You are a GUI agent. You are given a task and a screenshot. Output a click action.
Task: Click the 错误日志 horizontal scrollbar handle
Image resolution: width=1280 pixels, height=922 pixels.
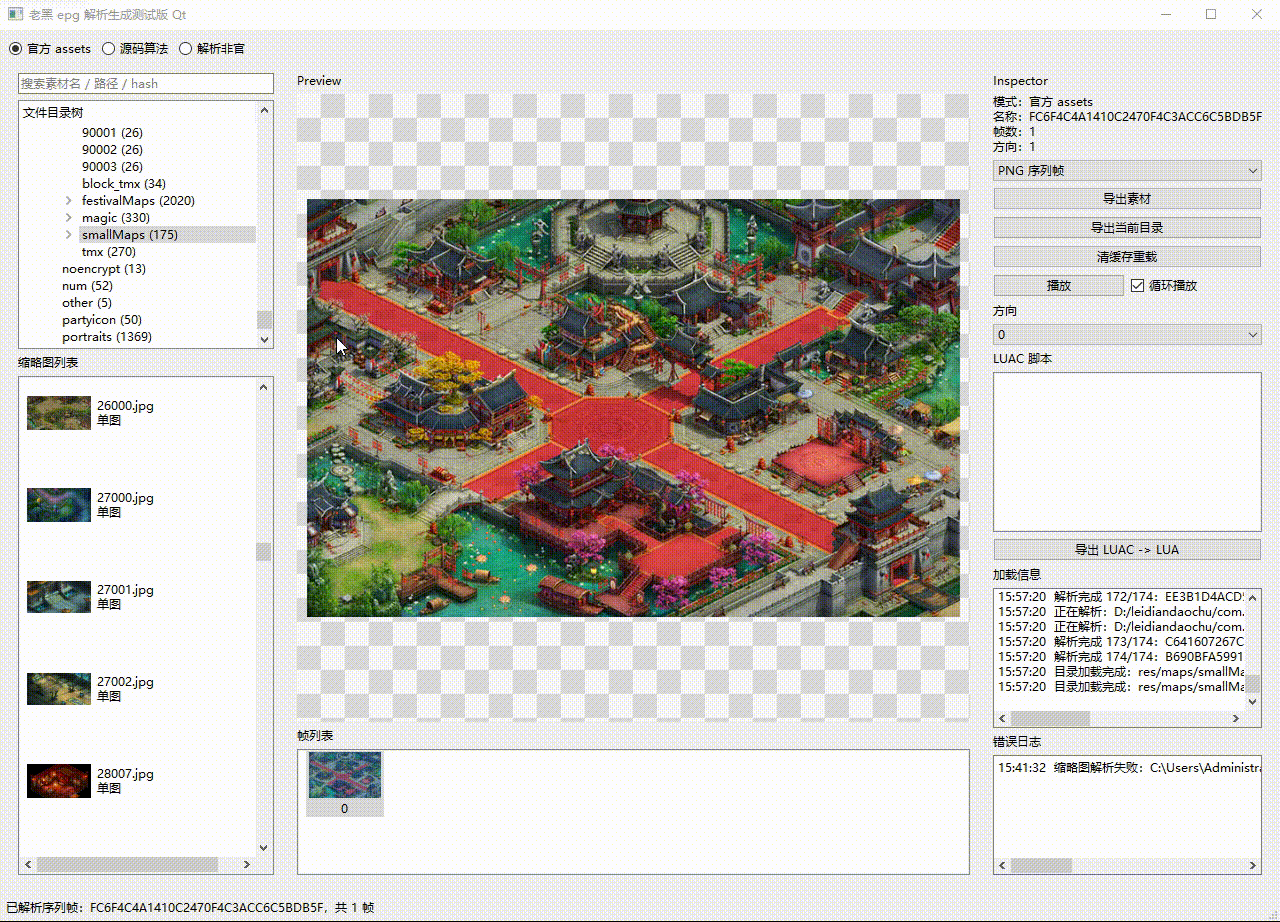[x=1041, y=866]
